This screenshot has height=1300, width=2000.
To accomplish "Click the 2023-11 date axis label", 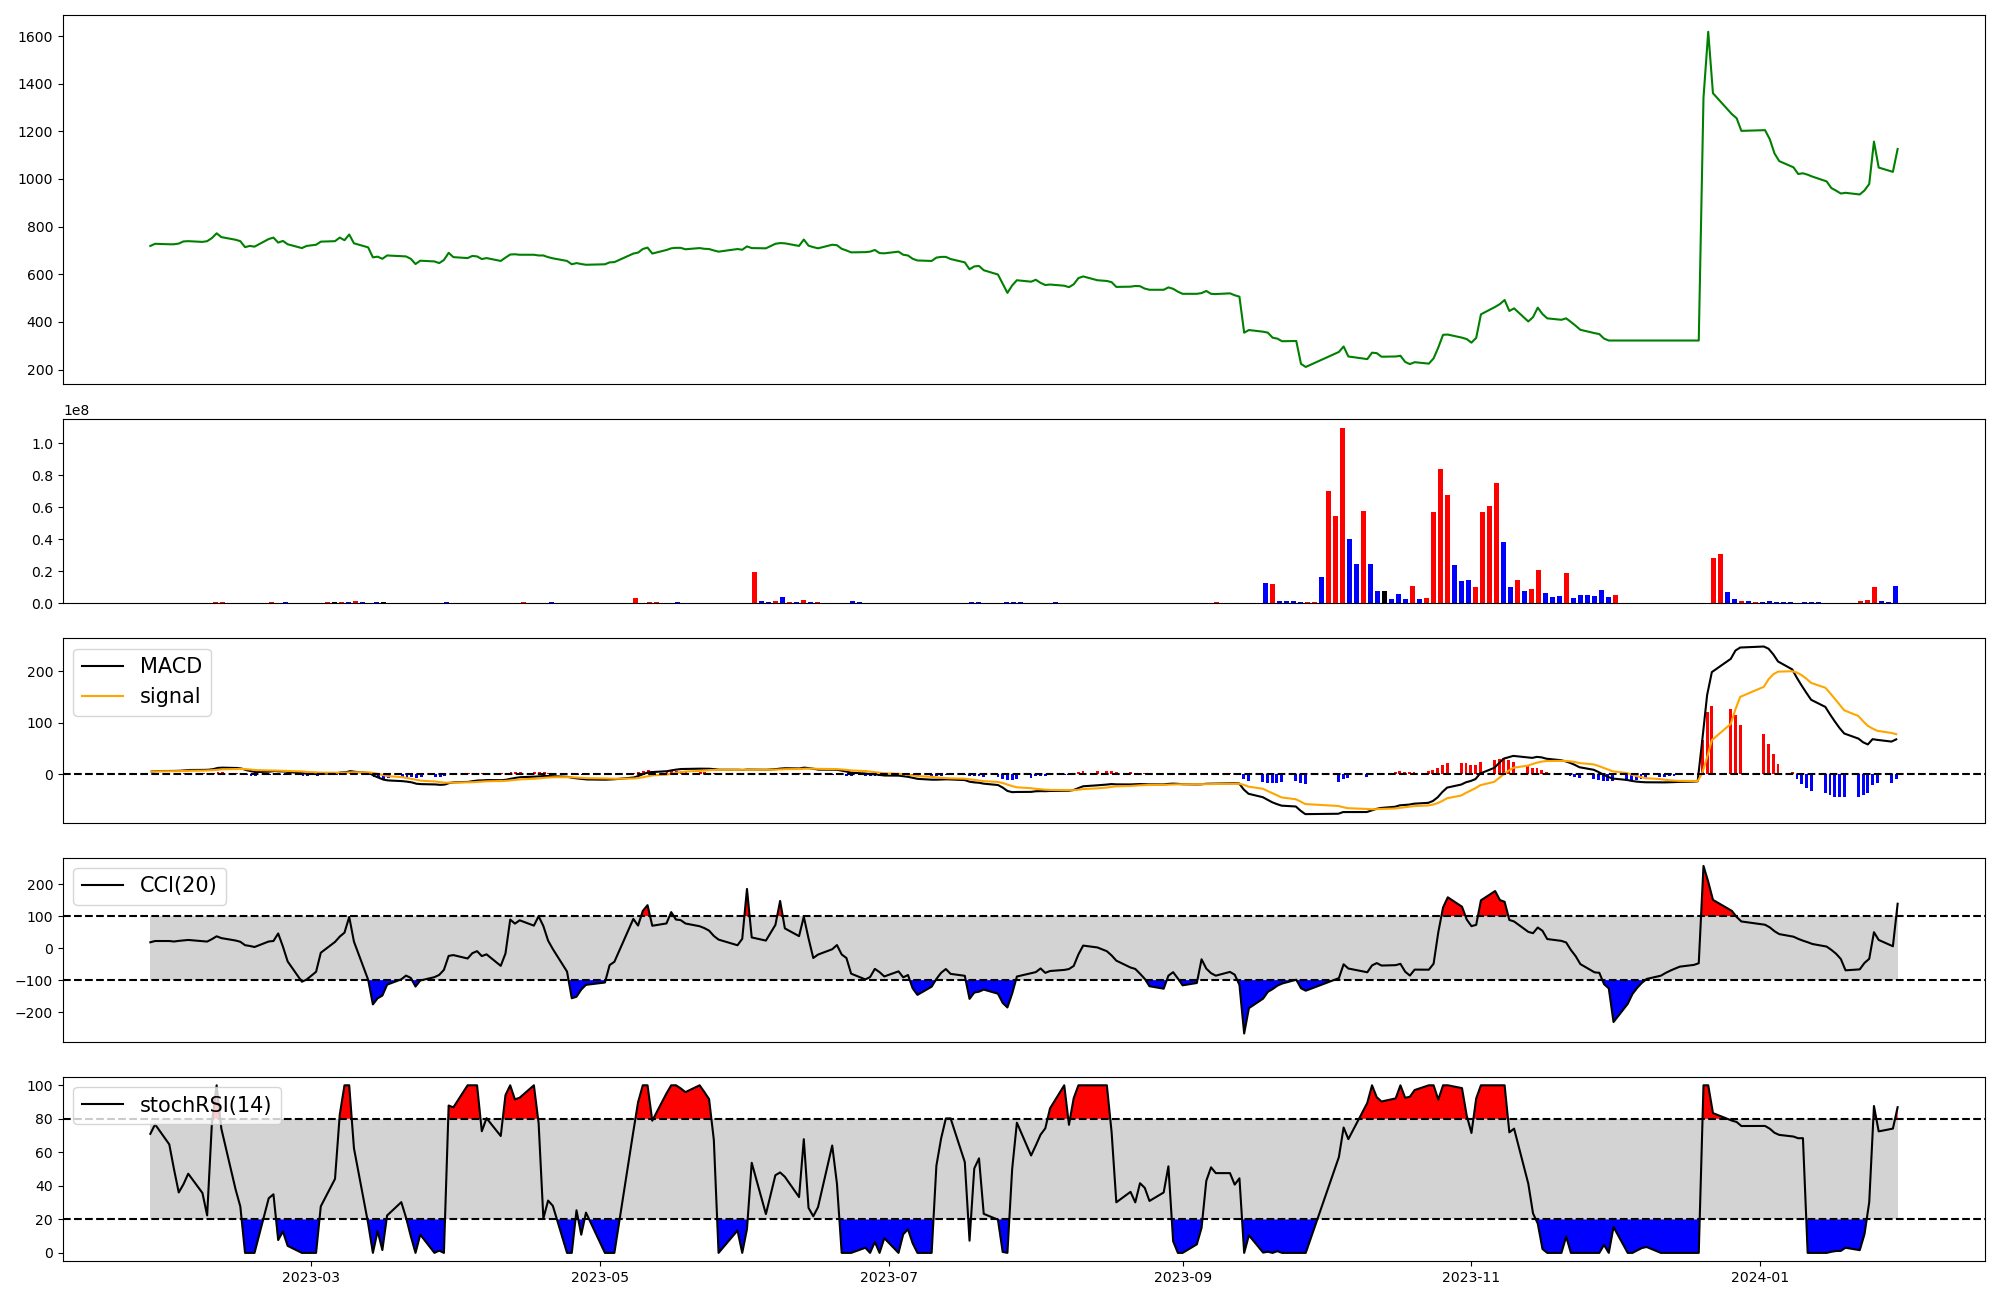I will (1472, 1277).
